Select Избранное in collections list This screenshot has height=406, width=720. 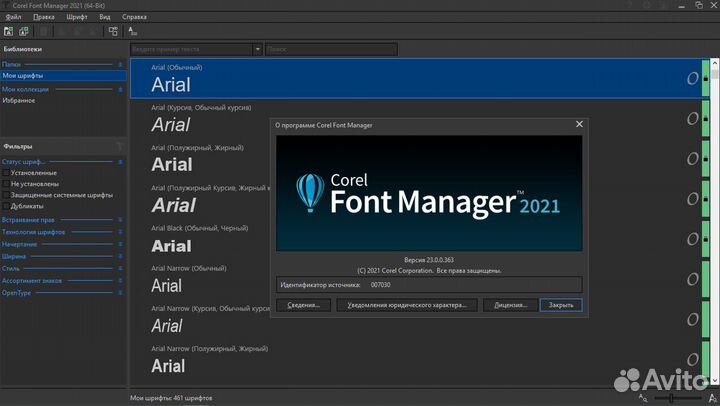[x=19, y=100]
